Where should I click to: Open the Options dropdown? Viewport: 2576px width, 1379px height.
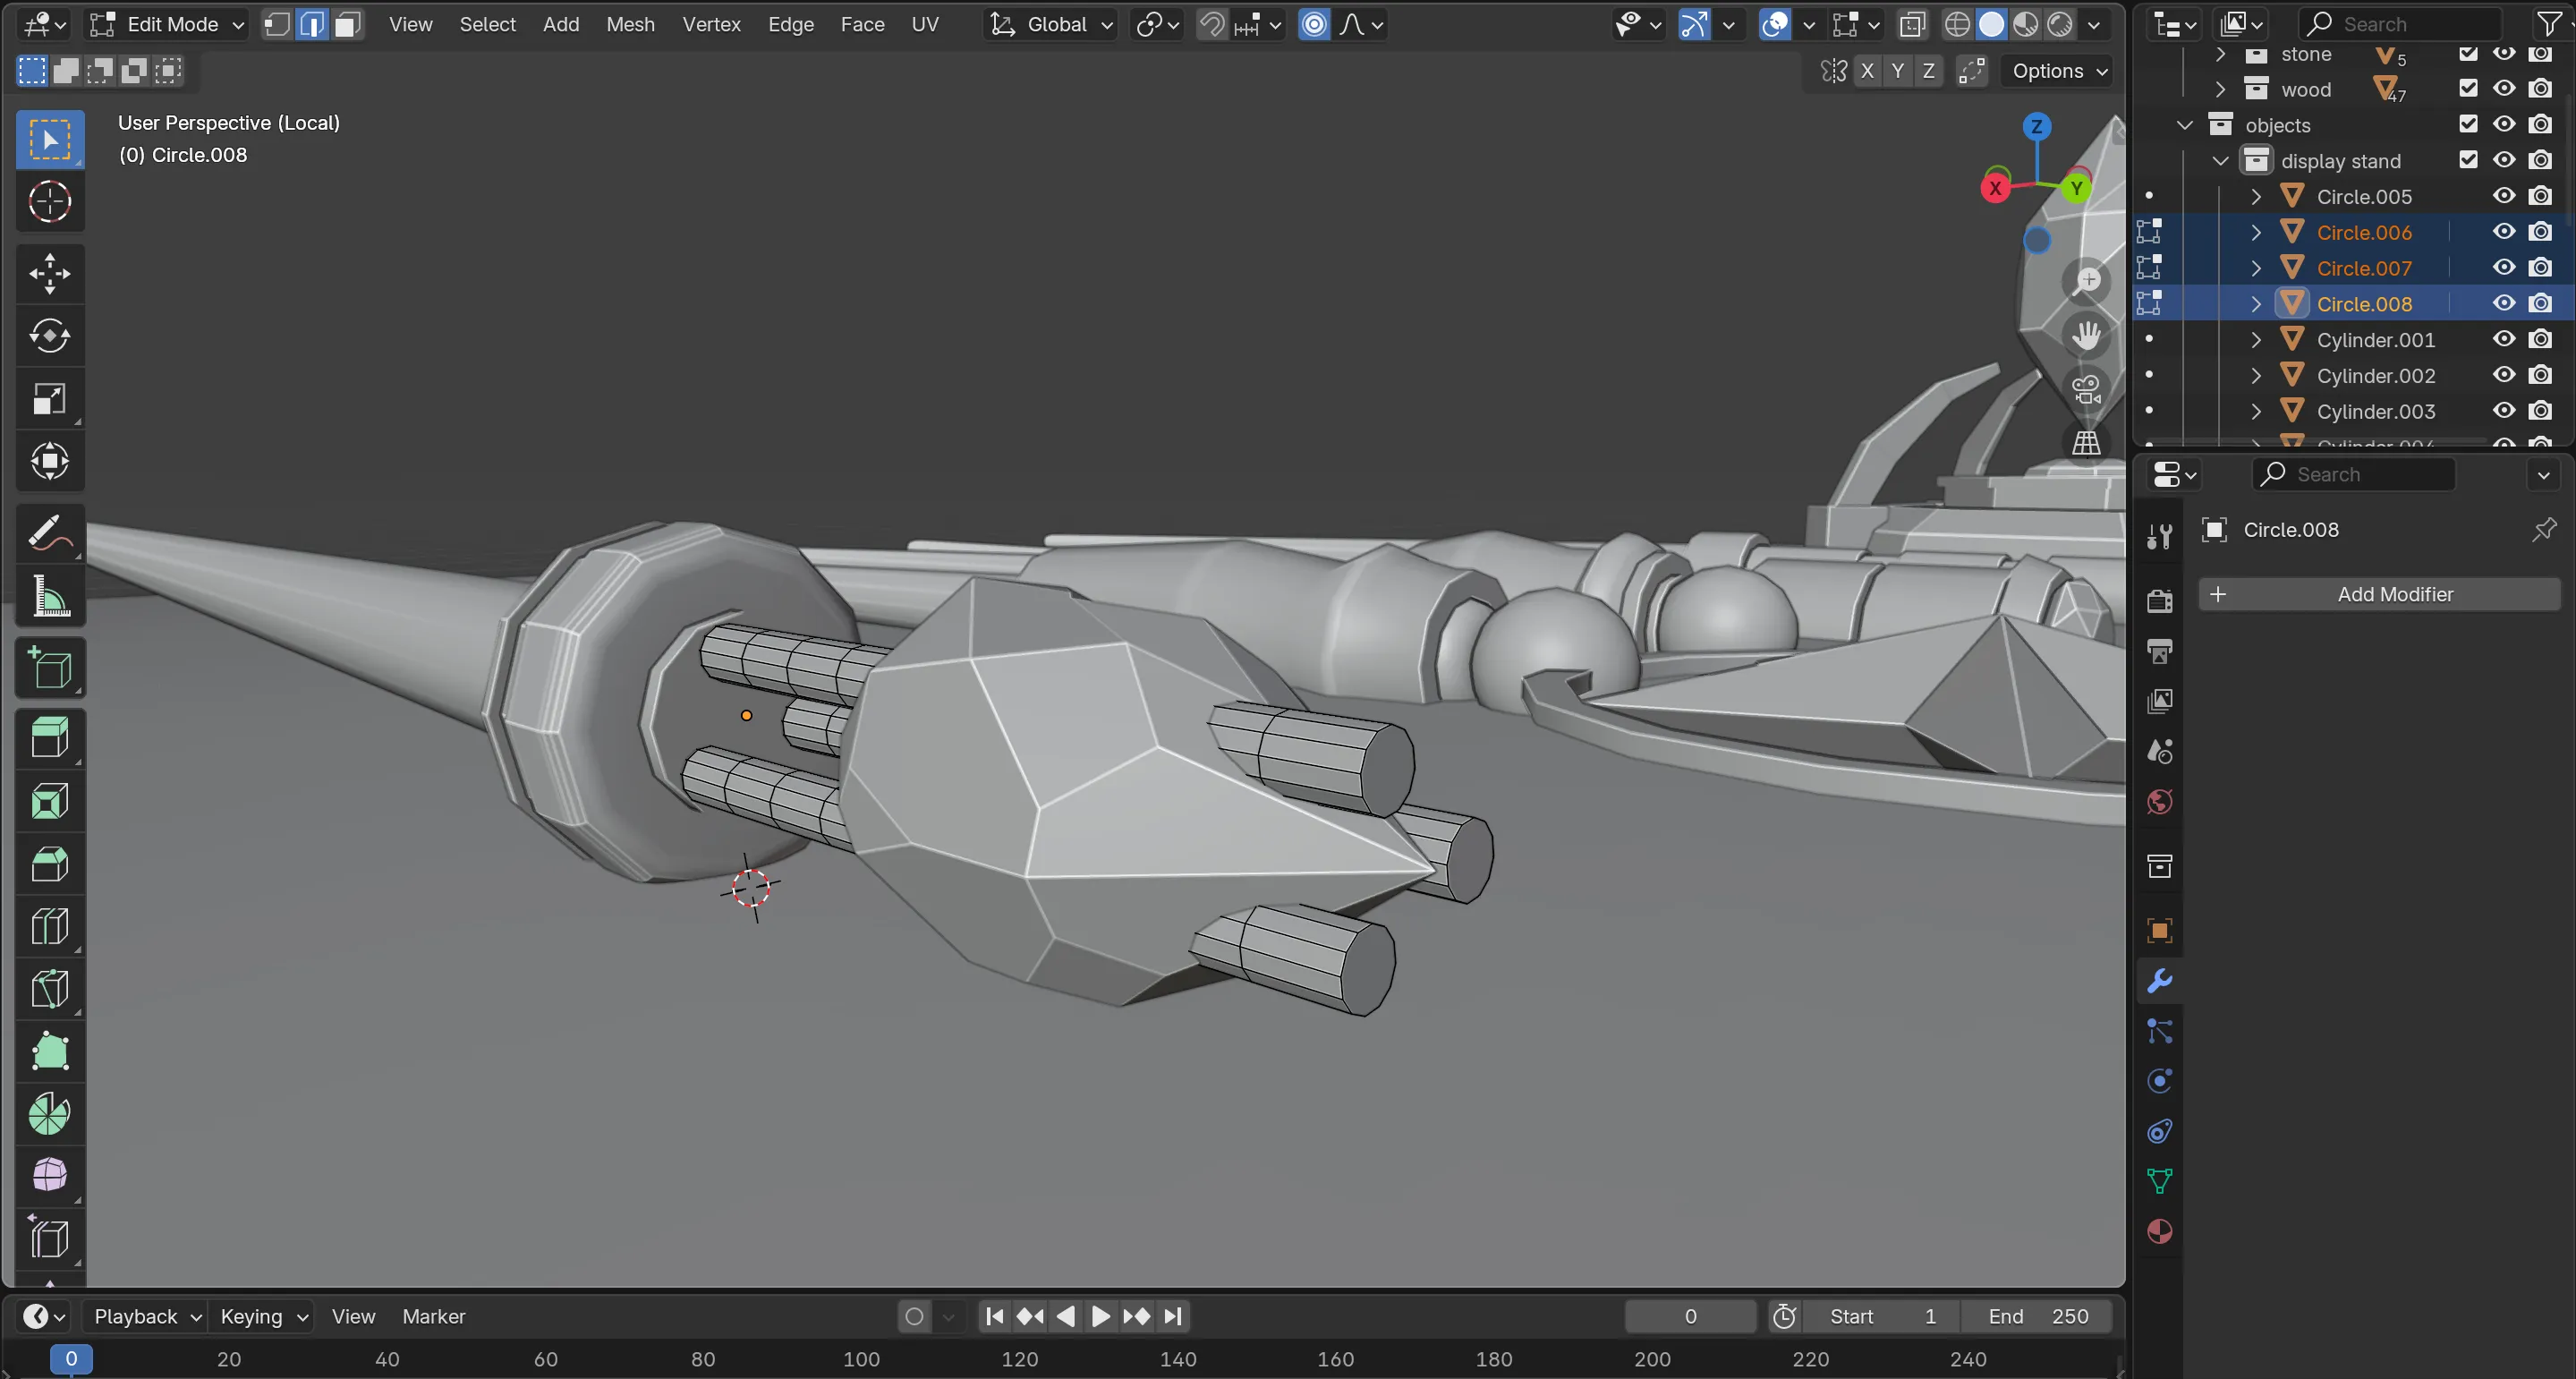click(2059, 71)
